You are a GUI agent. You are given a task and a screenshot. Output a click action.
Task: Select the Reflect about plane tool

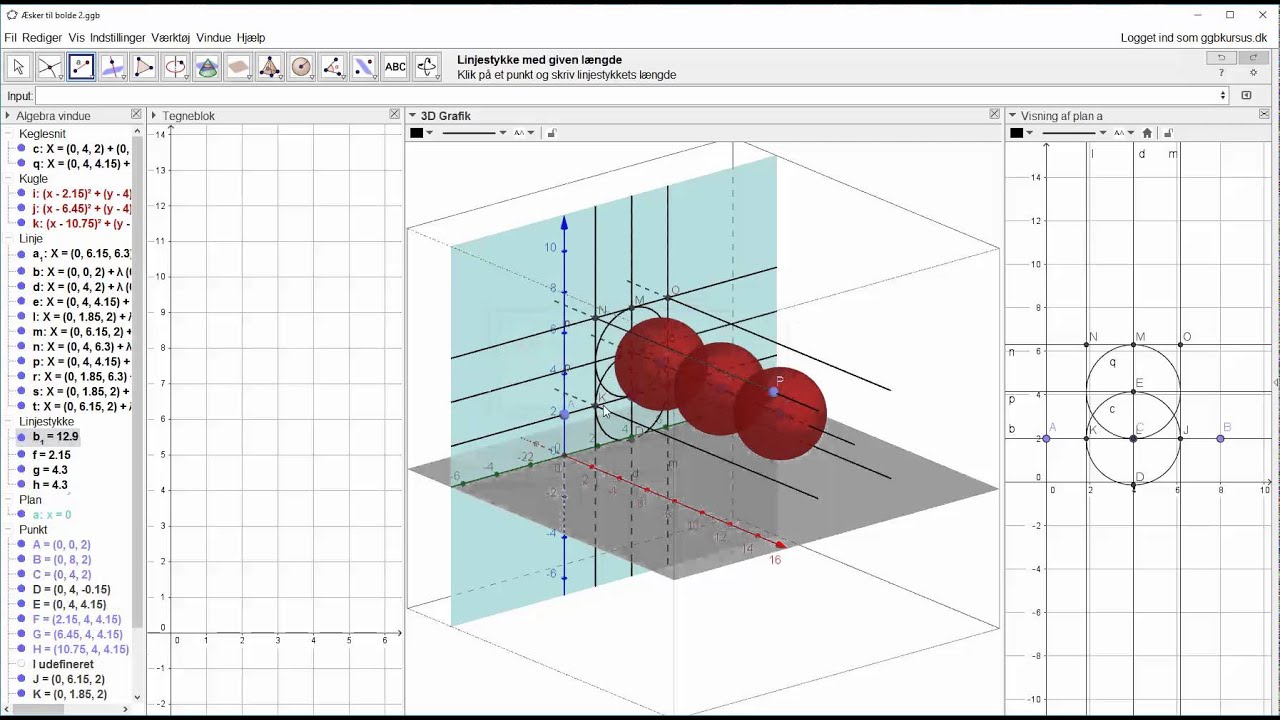pos(364,67)
